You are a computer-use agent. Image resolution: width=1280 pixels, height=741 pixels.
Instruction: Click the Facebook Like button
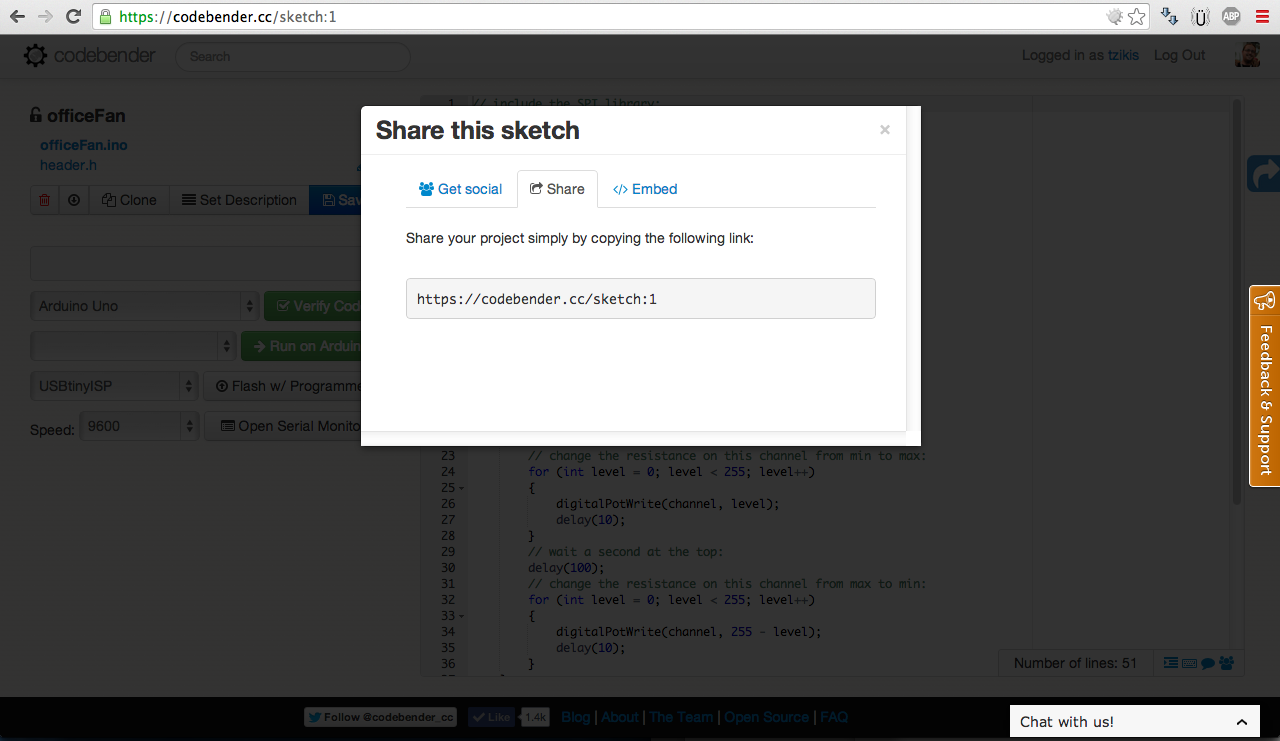(x=491, y=717)
